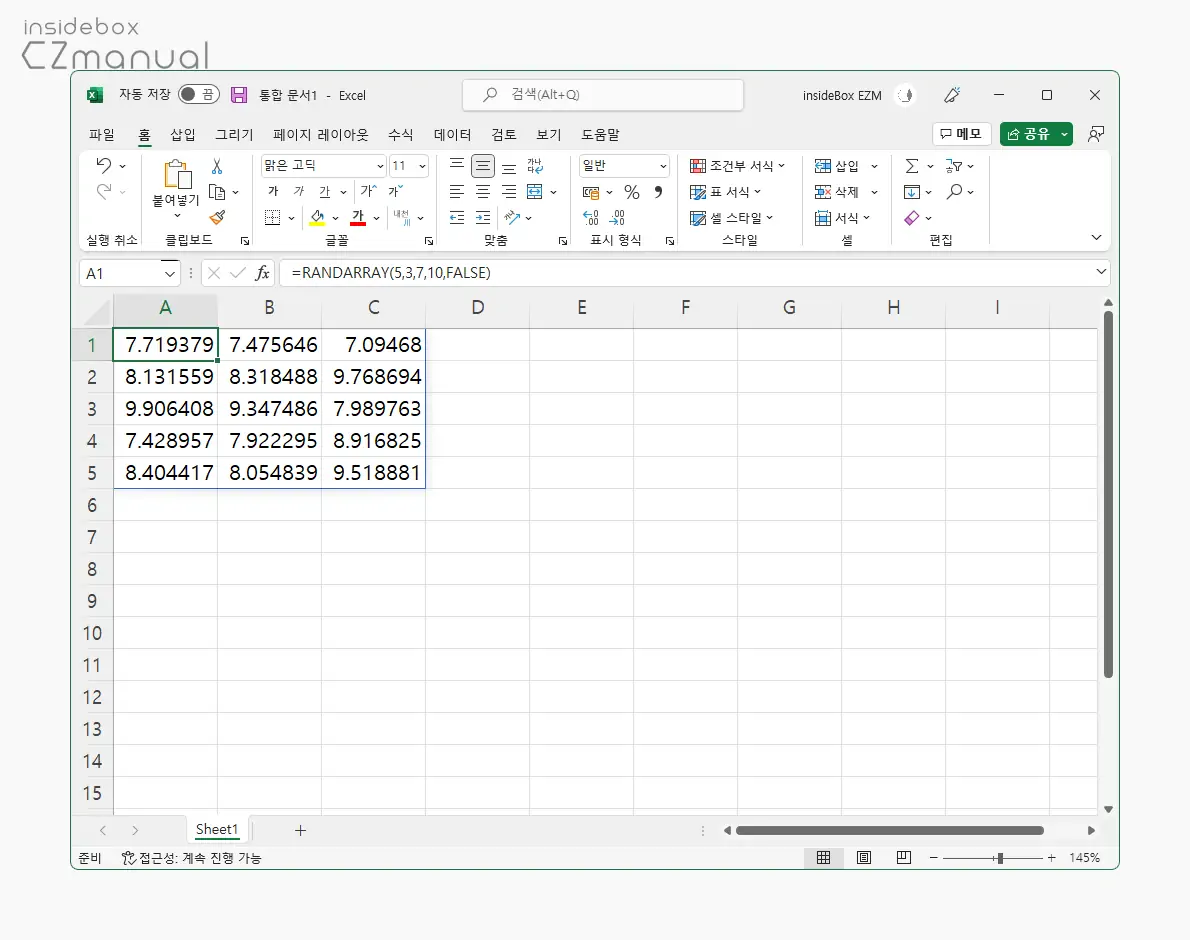
Task: Open the number format 일반 dropdown
Action: click(x=663, y=166)
